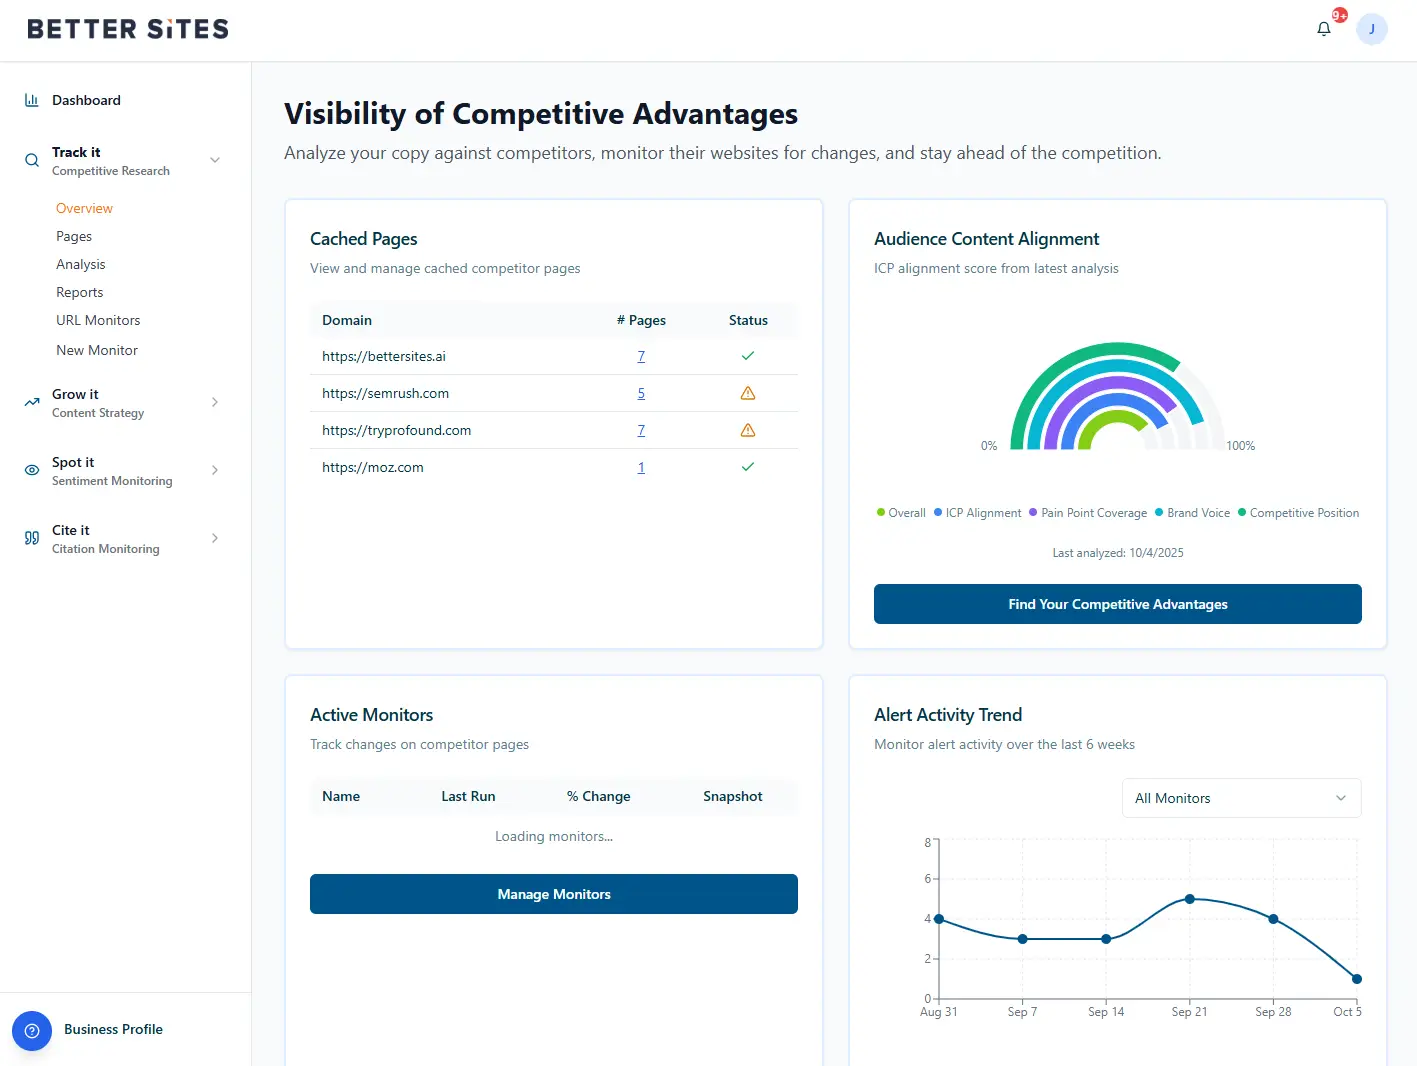Click the Spot it eye icon
1417x1066 pixels.
(x=32, y=470)
